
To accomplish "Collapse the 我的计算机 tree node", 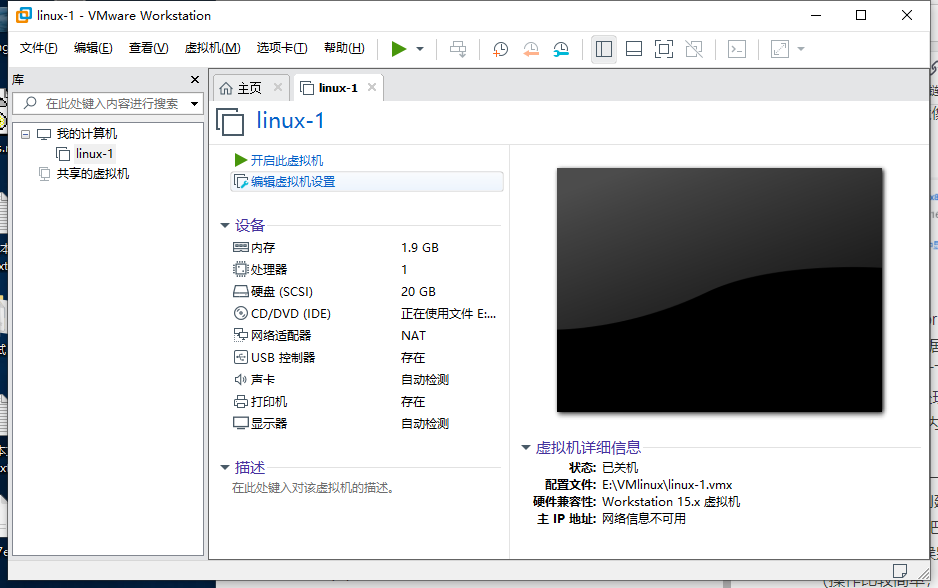I will coord(25,134).
